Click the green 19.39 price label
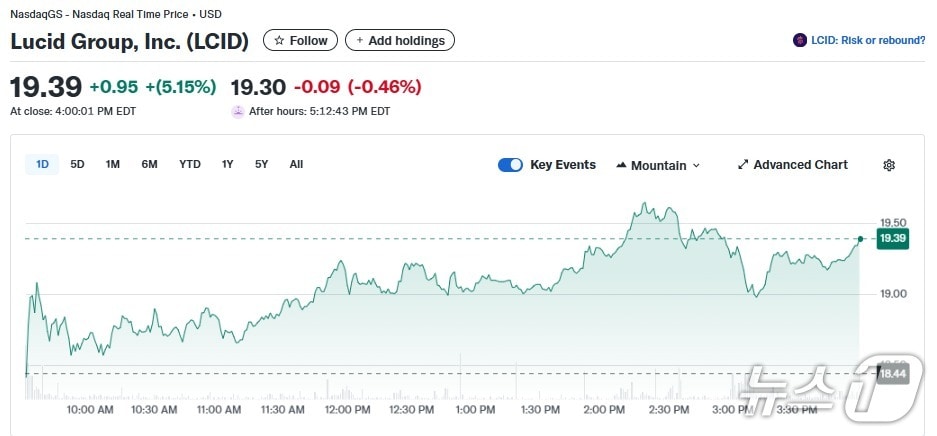Viewport: 937px width, 436px height. tap(892, 238)
